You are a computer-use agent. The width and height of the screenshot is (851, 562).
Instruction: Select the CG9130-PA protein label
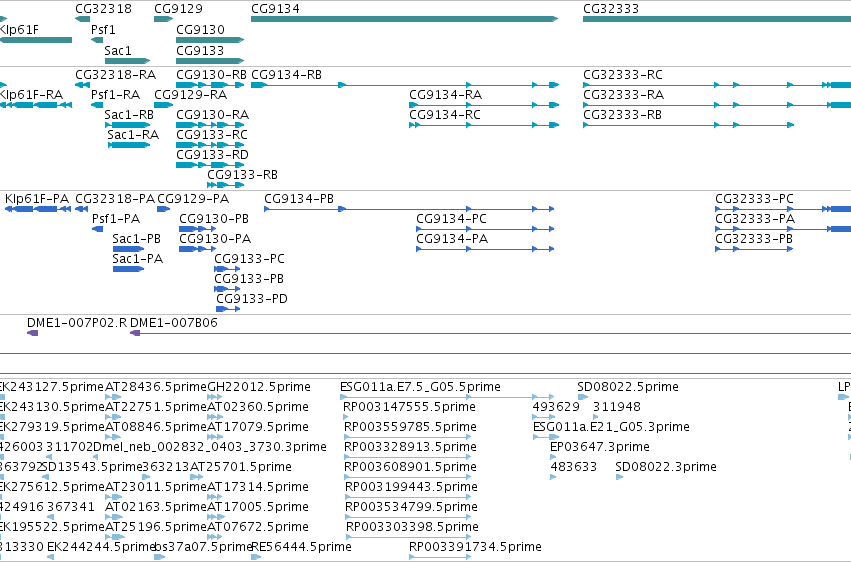pyautogui.click(x=215, y=239)
